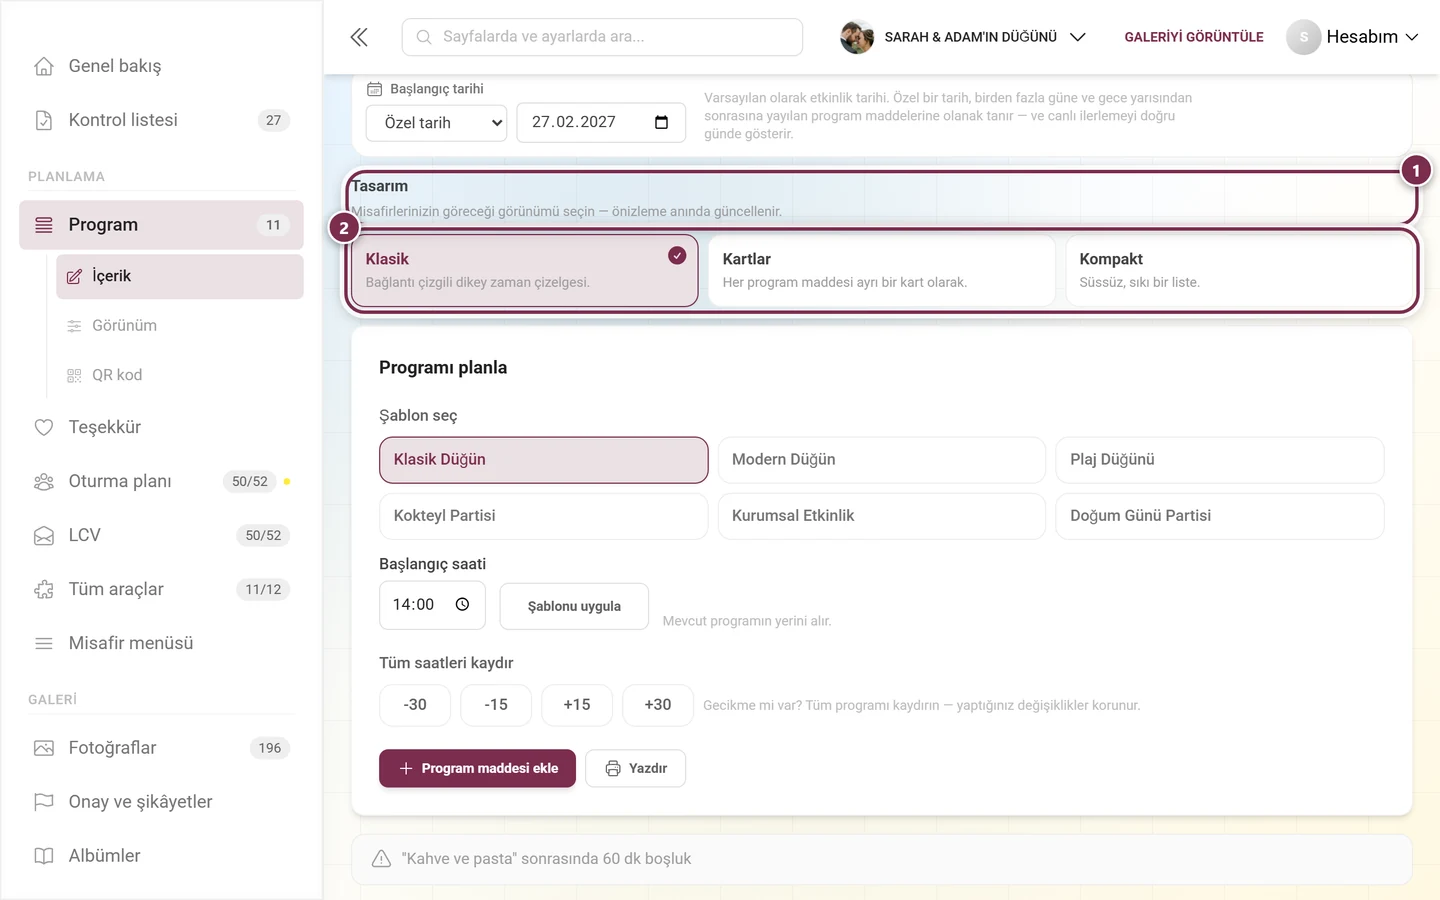
Task: Click the Fotoğraflar picture icon
Action: tap(44, 748)
